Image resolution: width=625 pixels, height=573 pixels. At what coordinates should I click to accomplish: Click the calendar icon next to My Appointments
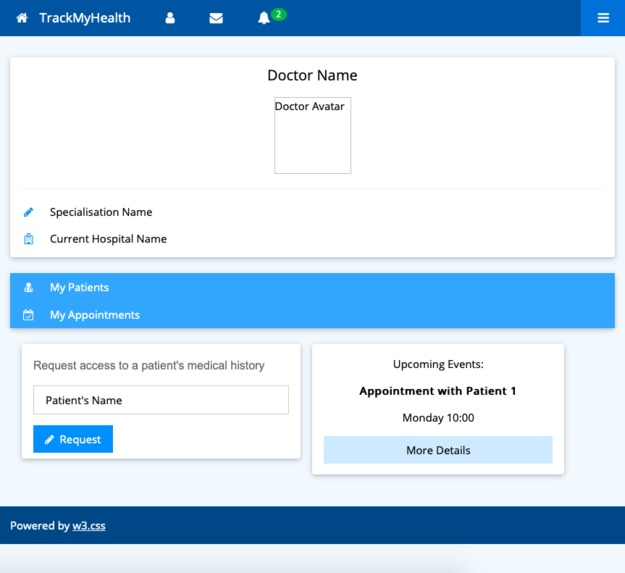(28, 315)
